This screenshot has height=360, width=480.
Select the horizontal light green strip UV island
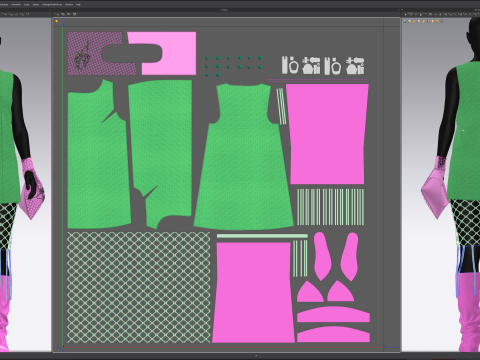point(262,236)
